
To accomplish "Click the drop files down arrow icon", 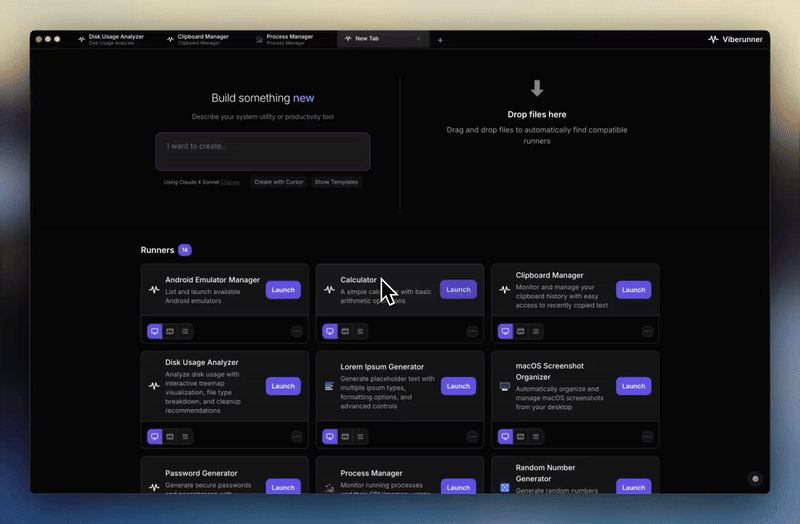I will pyautogui.click(x=537, y=89).
